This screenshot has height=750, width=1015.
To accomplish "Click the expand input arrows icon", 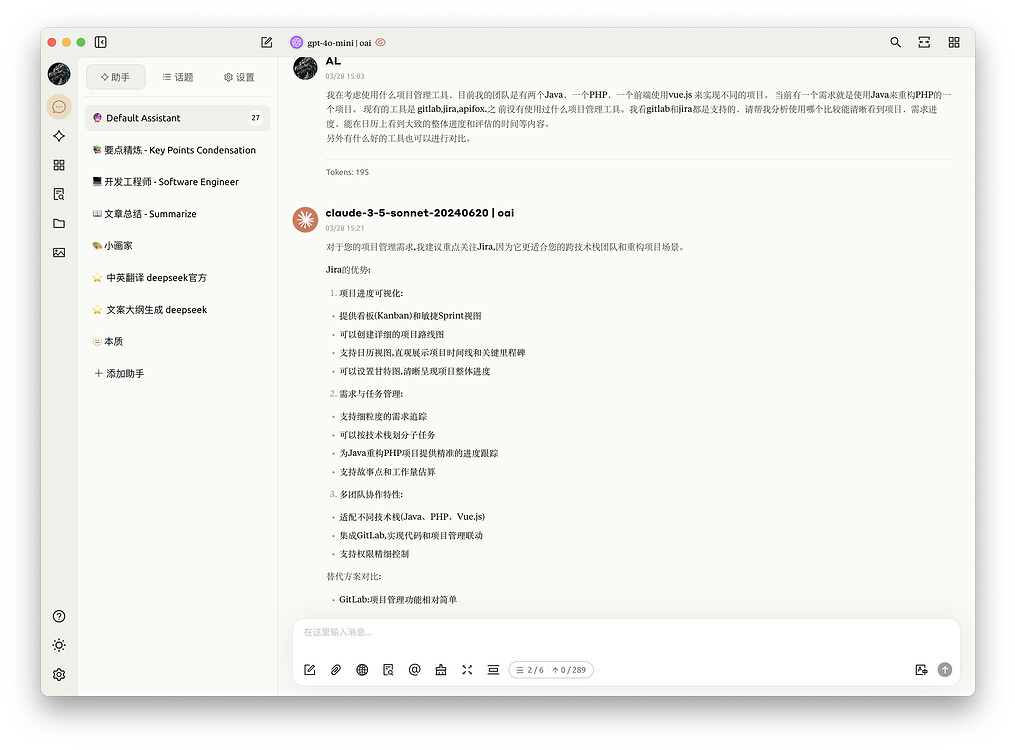I will pos(467,670).
